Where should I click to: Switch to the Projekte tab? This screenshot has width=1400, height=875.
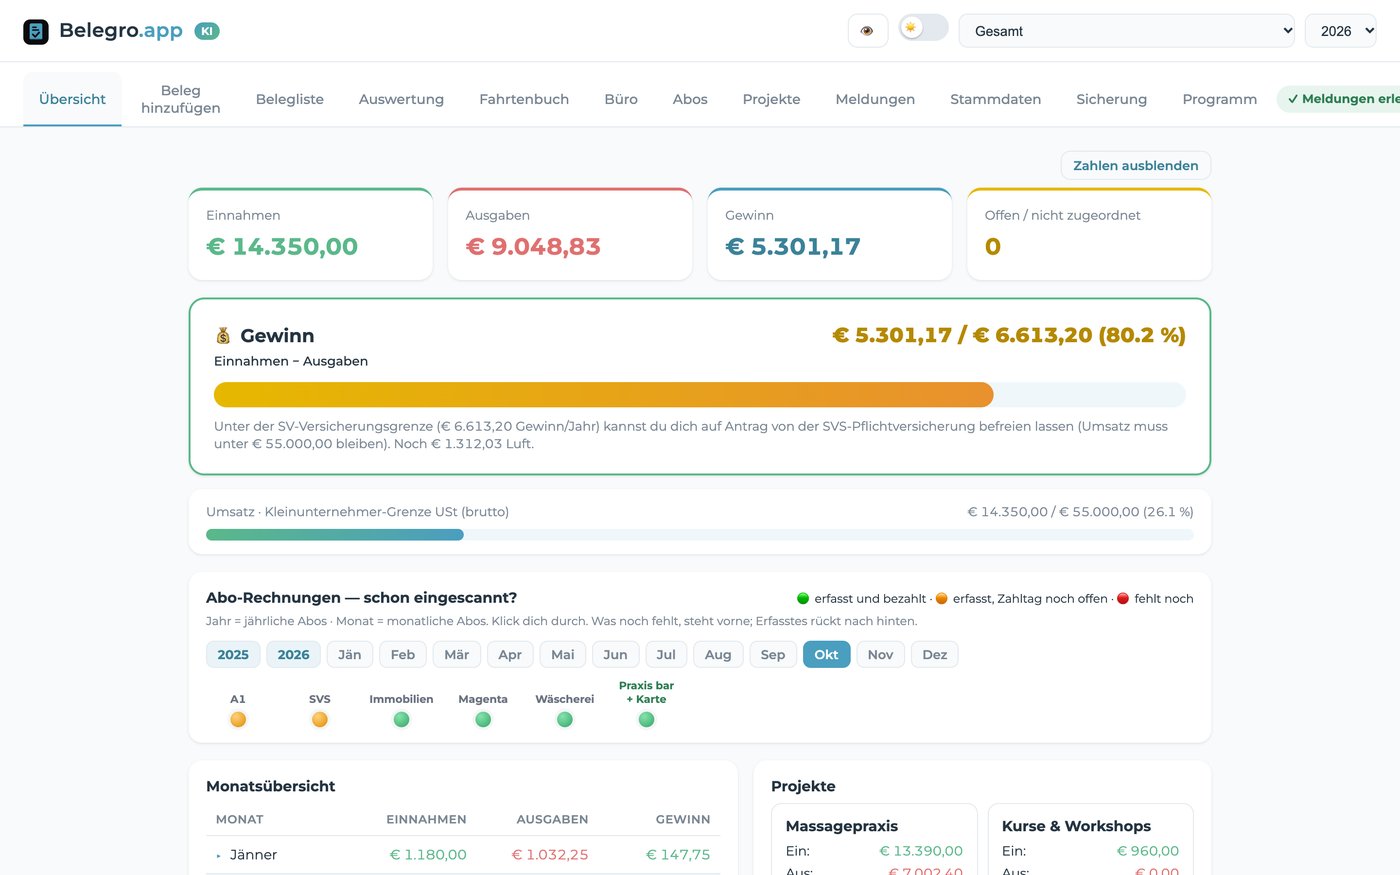(x=771, y=99)
